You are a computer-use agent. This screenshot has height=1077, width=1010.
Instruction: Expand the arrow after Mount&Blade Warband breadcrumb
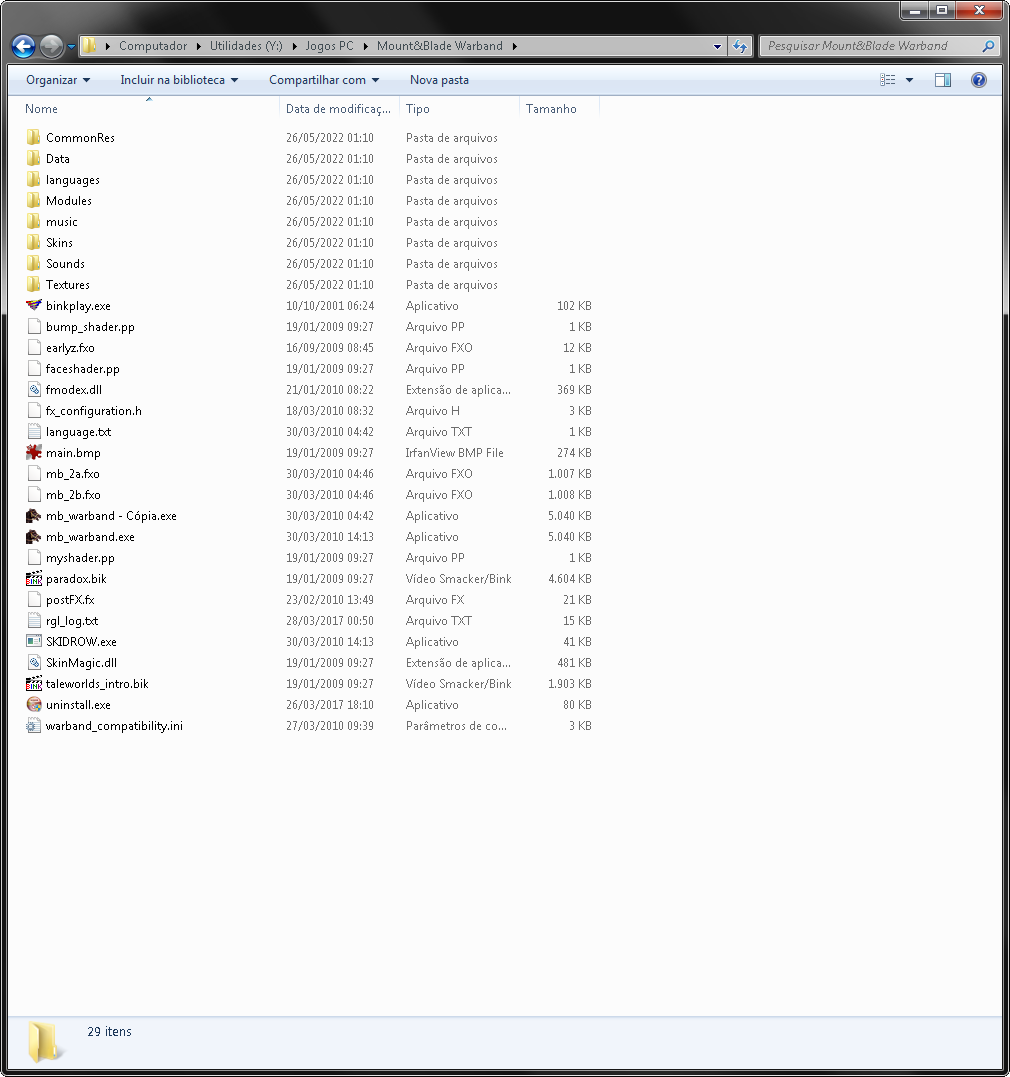(x=515, y=46)
